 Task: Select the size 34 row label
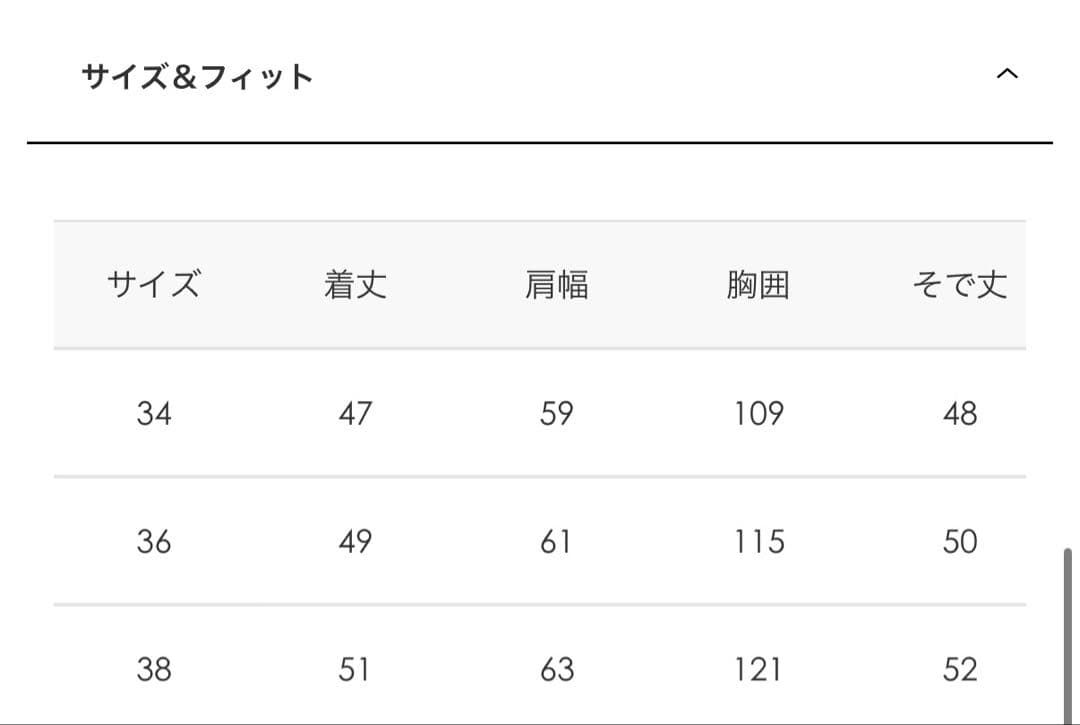[154, 413]
